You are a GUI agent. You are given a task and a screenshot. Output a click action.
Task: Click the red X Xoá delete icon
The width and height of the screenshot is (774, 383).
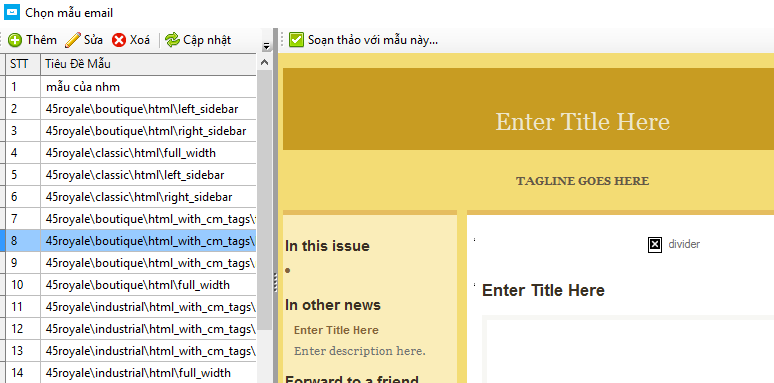[119, 40]
